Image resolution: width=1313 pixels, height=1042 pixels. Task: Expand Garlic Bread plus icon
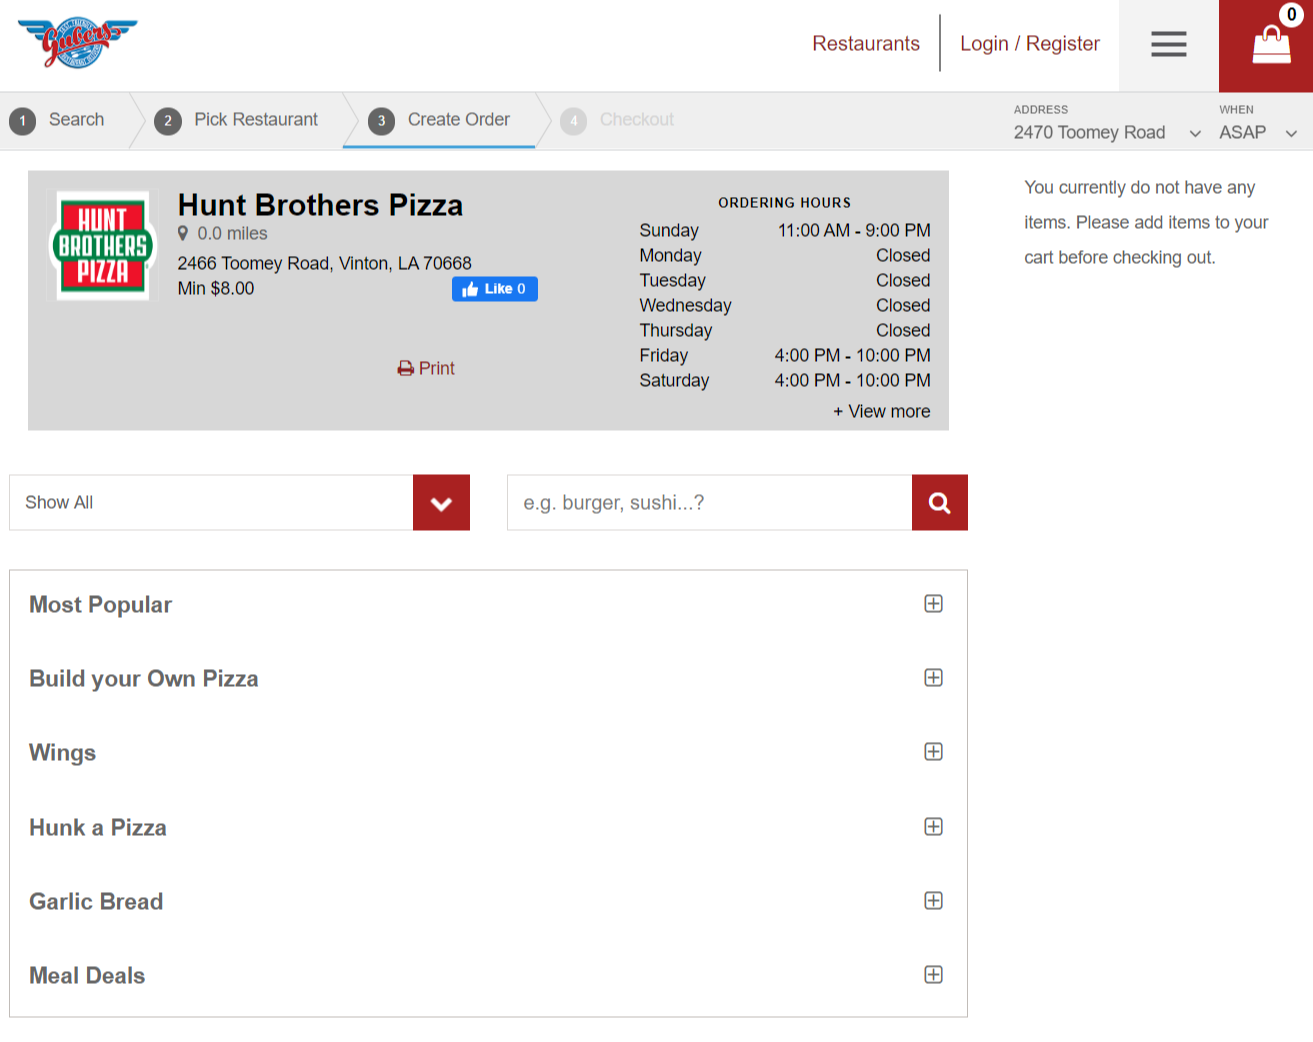pyautogui.click(x=933, y=901)
